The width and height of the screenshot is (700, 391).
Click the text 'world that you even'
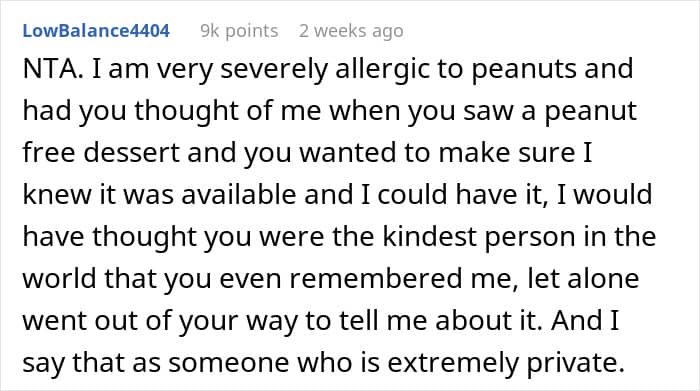151,279
